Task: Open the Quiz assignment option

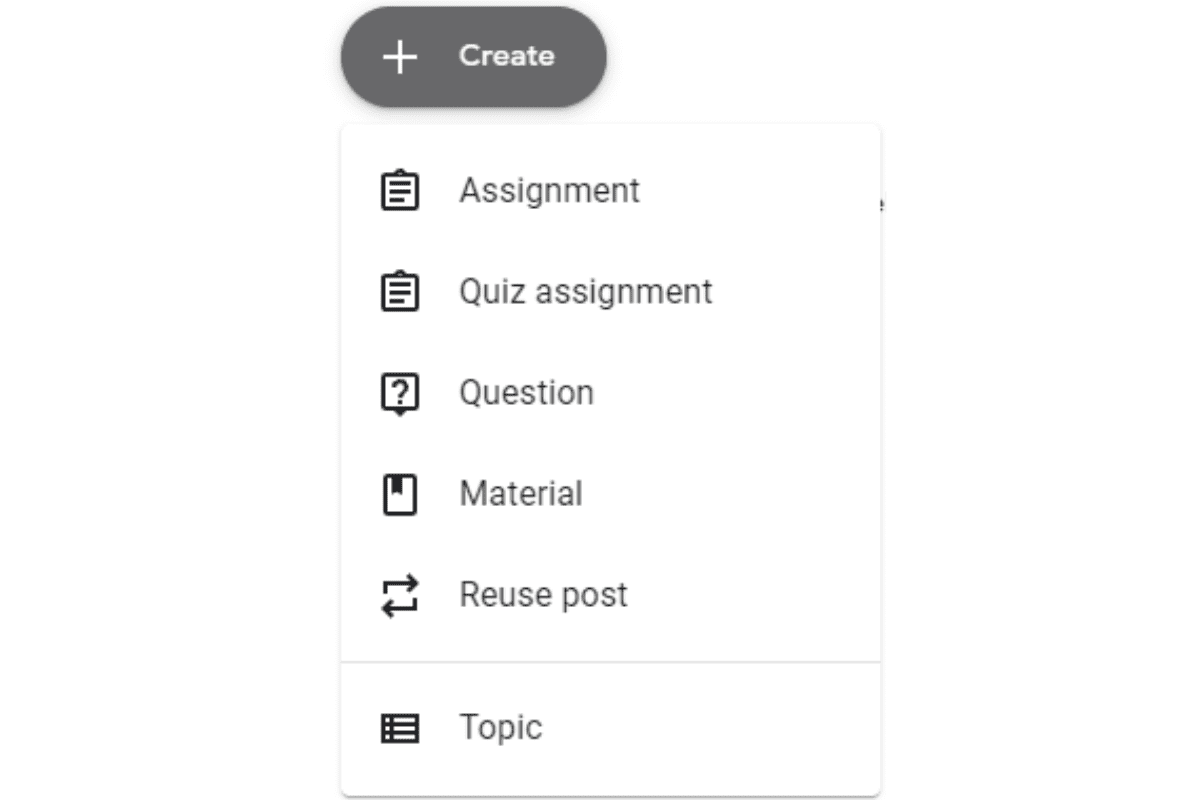Action: coord(585,291)
